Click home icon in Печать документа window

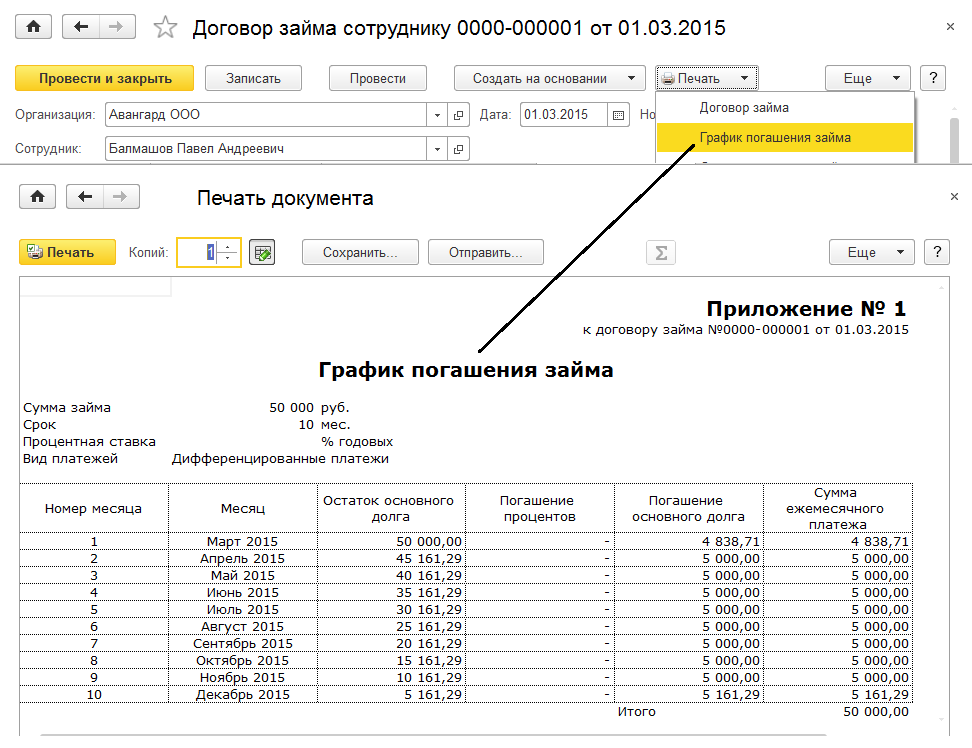pyautogui.click(x=37, y=197)
